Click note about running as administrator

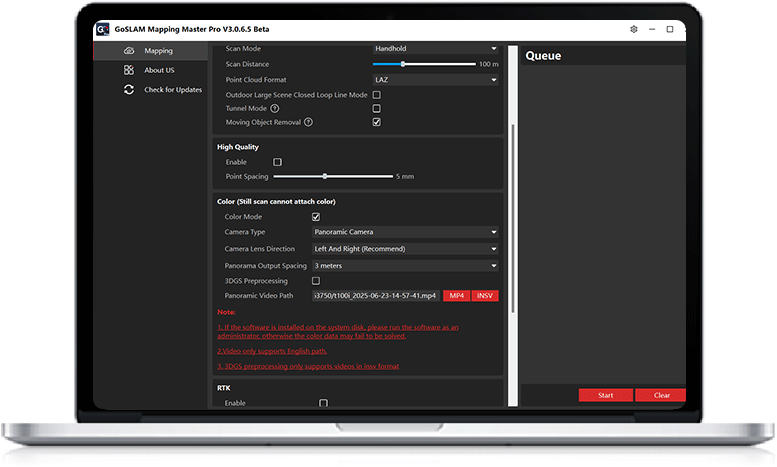click(337, 332)
